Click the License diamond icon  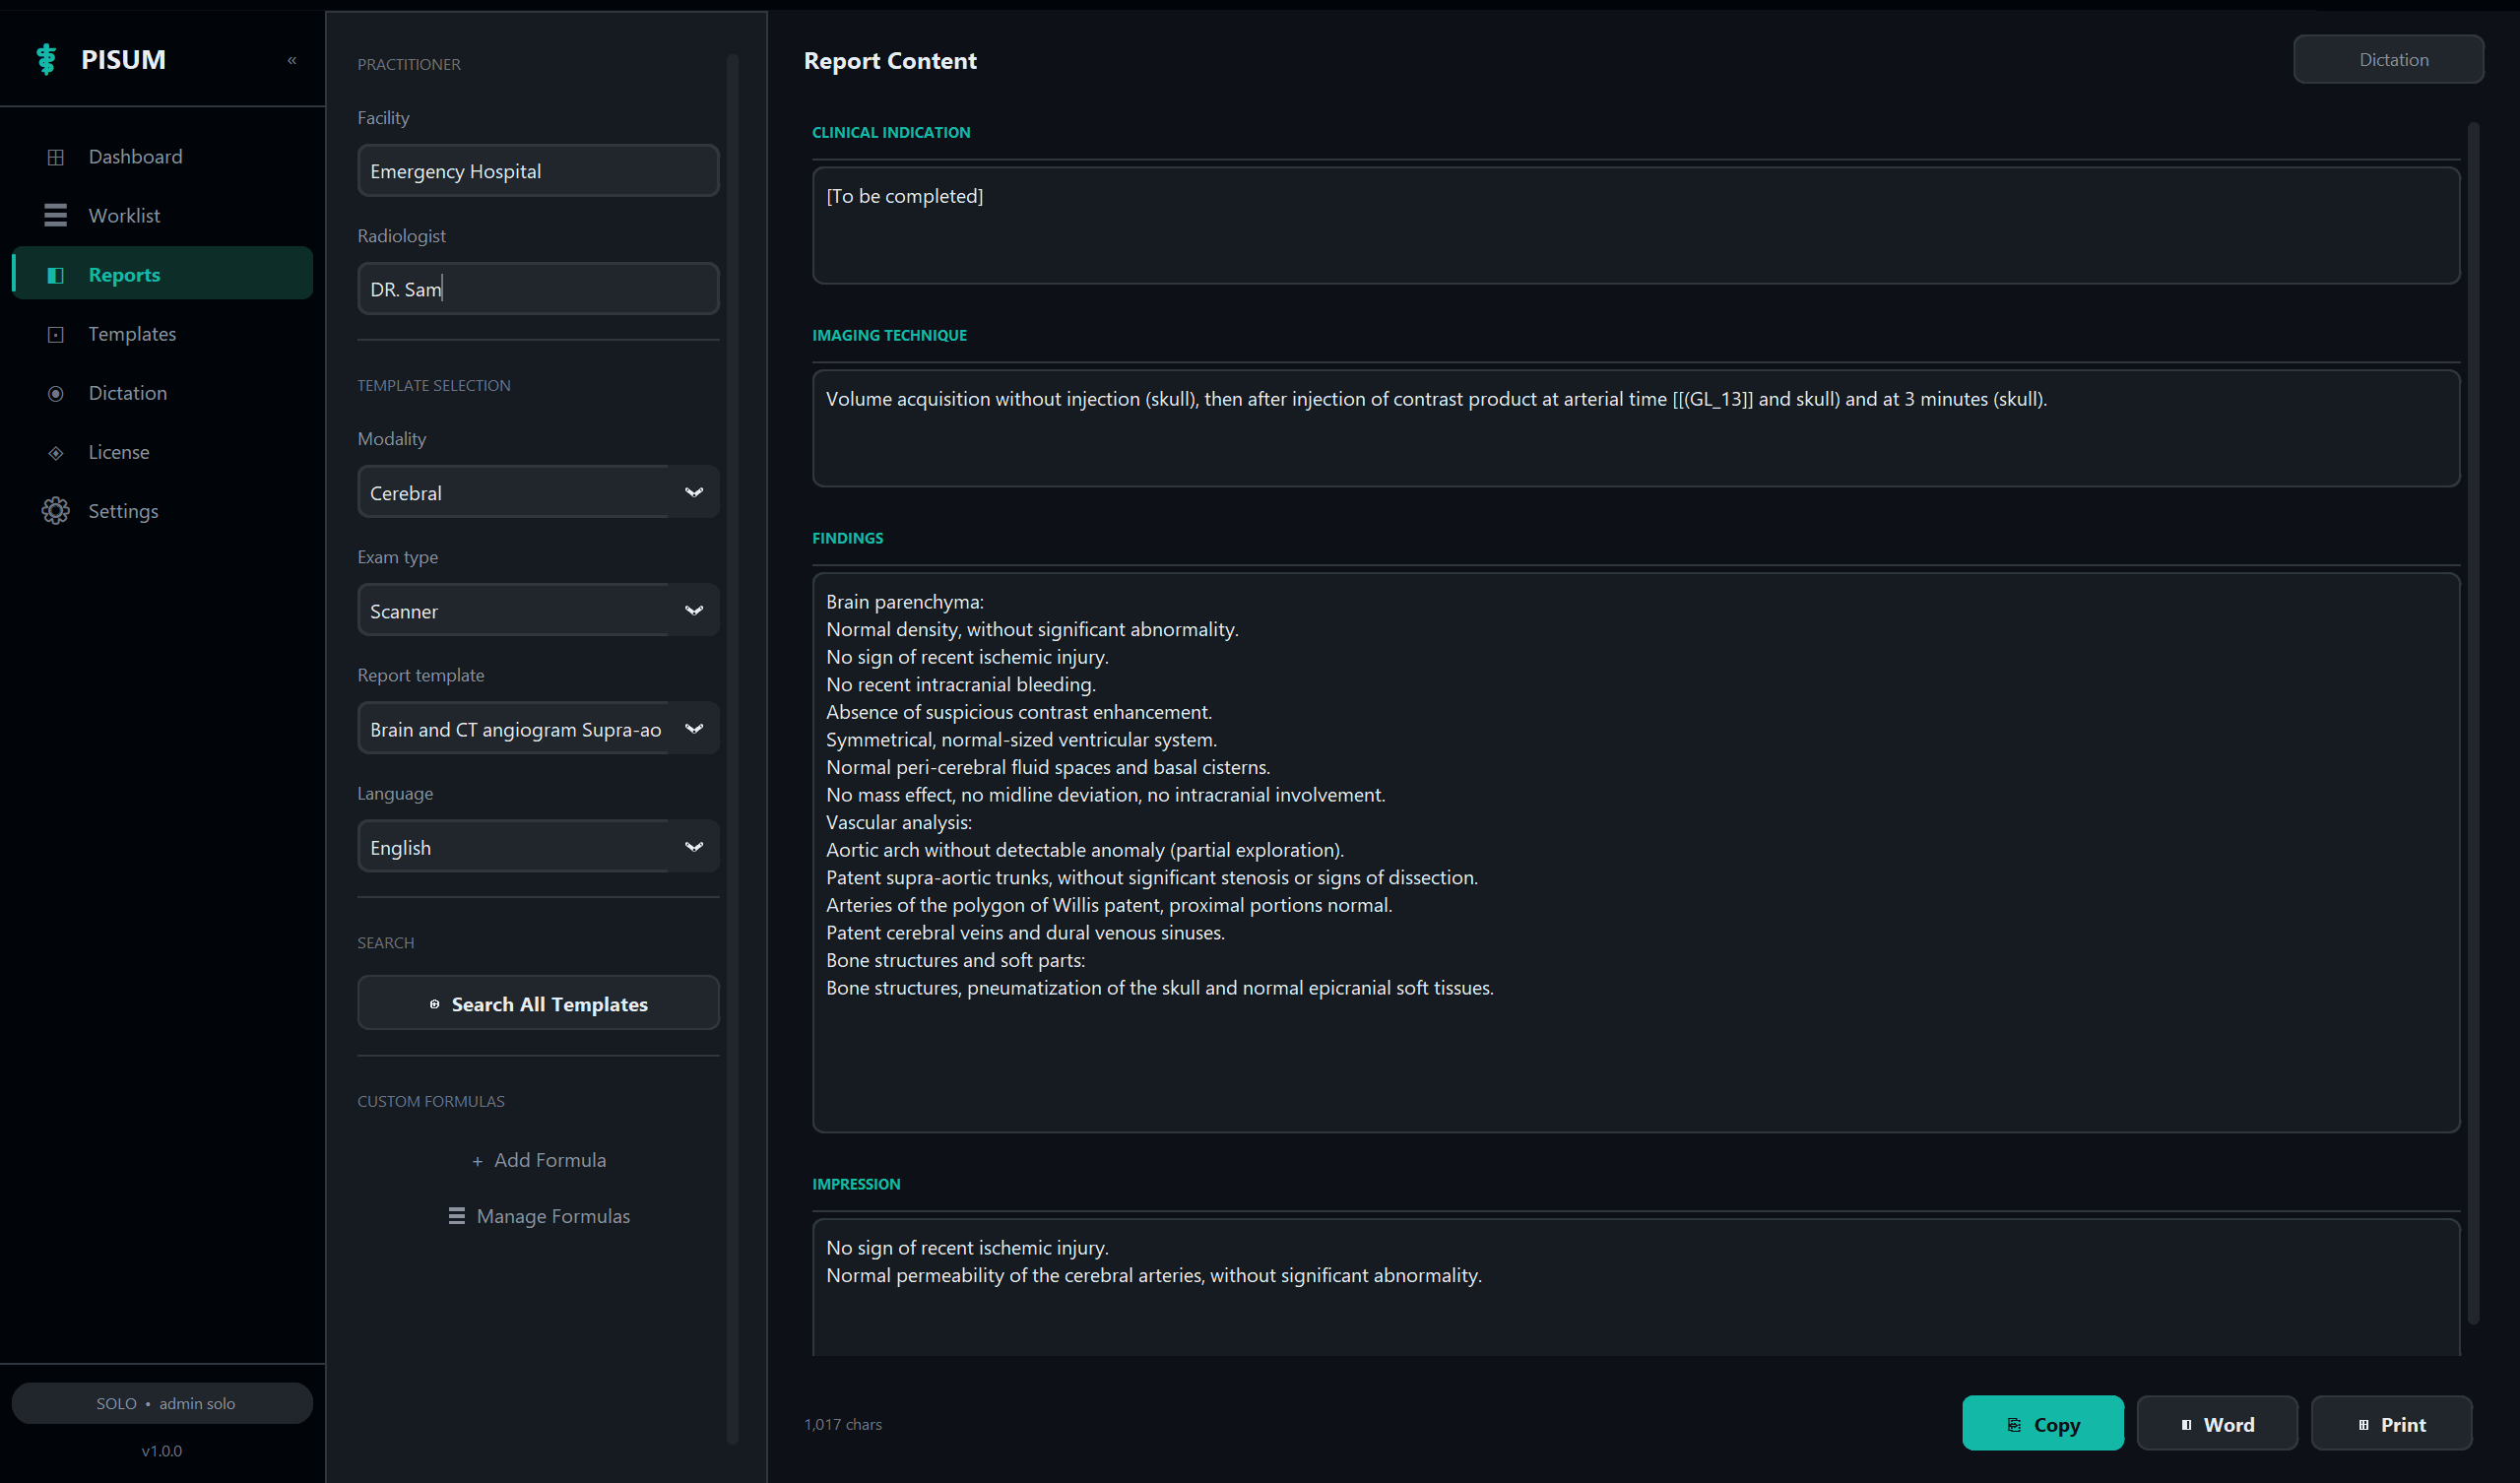pos(56,452)
